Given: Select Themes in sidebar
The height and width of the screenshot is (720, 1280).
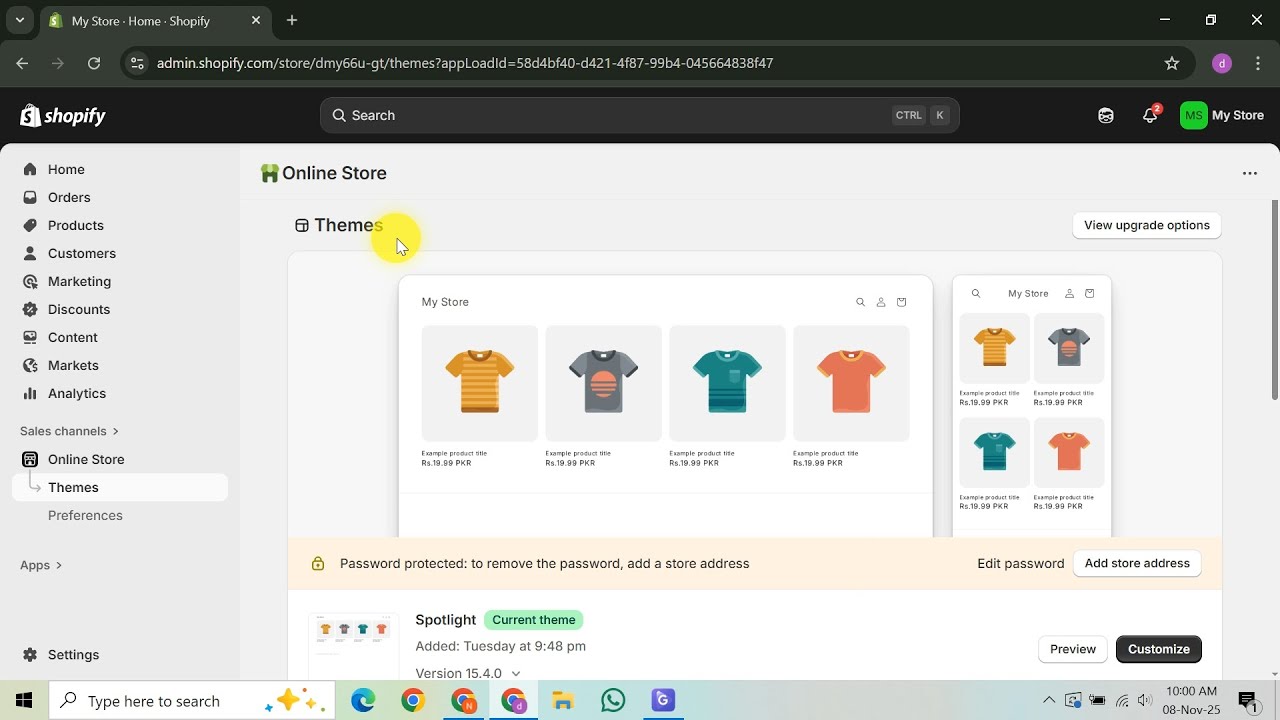Looking at the screenshot, I should click(120, 487).
